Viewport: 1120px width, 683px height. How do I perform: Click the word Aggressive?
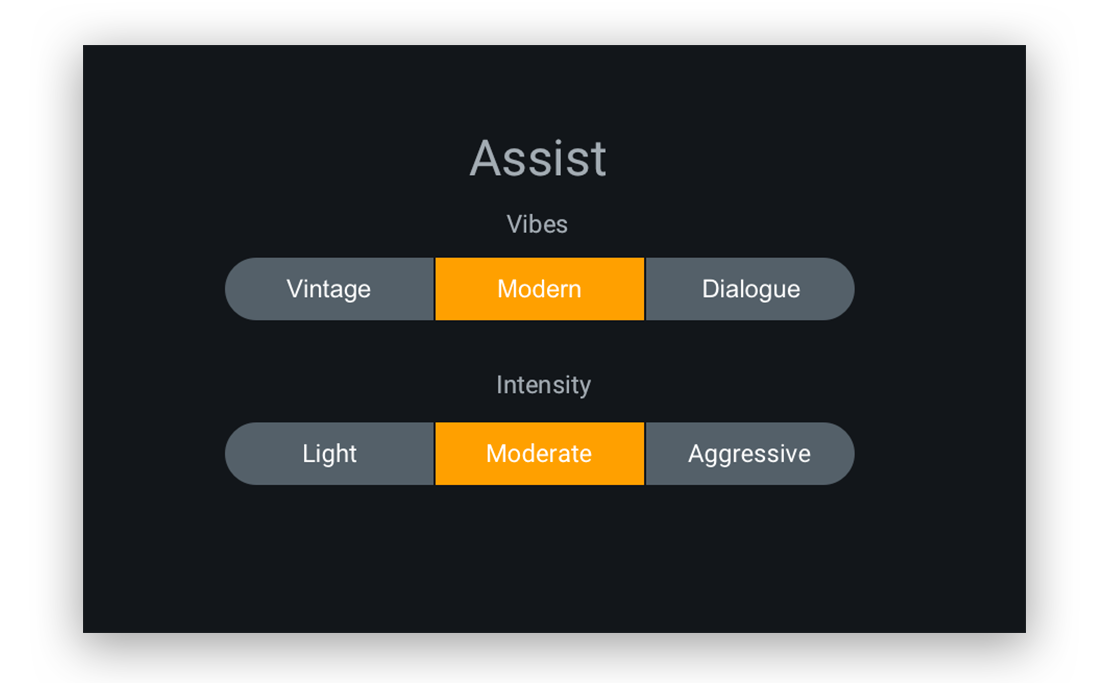[x=749, y=454]
